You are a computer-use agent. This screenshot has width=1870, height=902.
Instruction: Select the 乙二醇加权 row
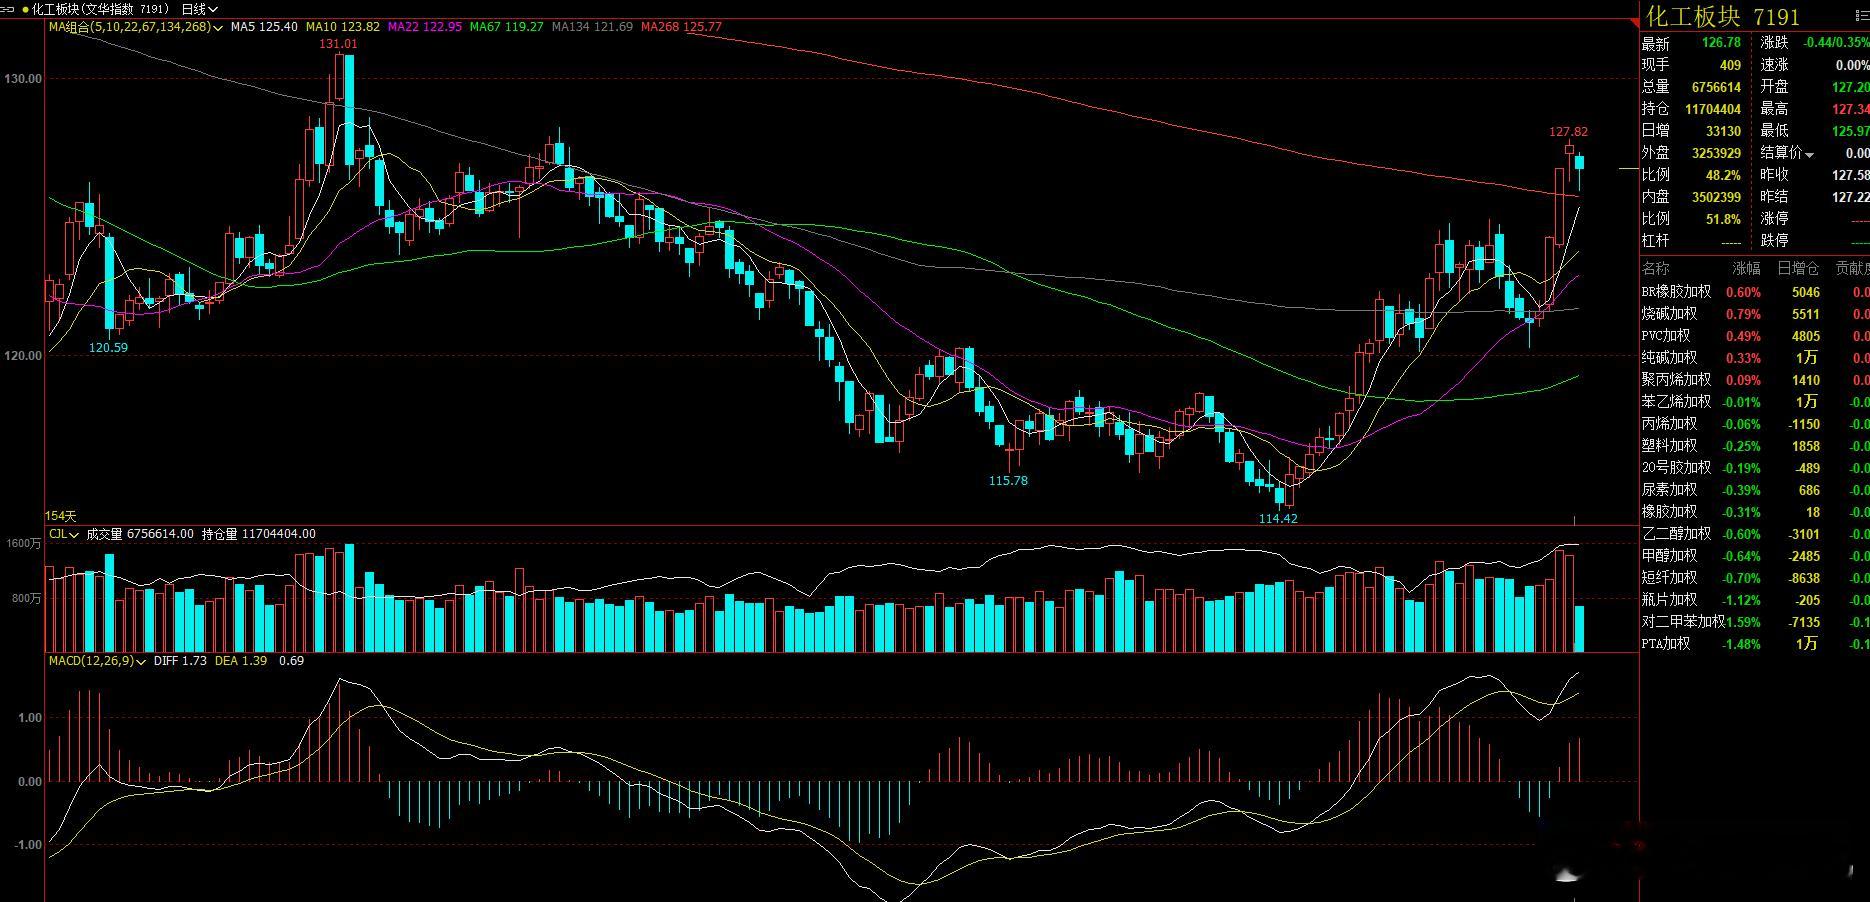[1755, 534]
